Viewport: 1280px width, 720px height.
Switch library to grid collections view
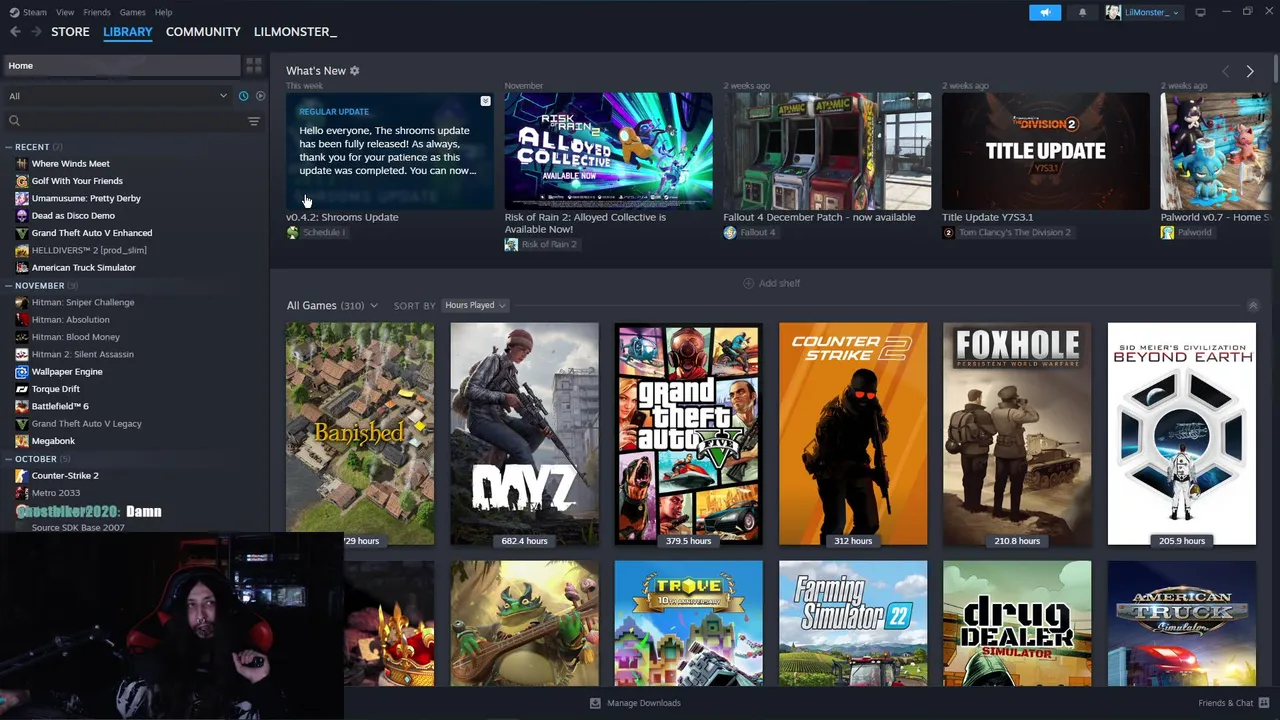coord(254,65)
